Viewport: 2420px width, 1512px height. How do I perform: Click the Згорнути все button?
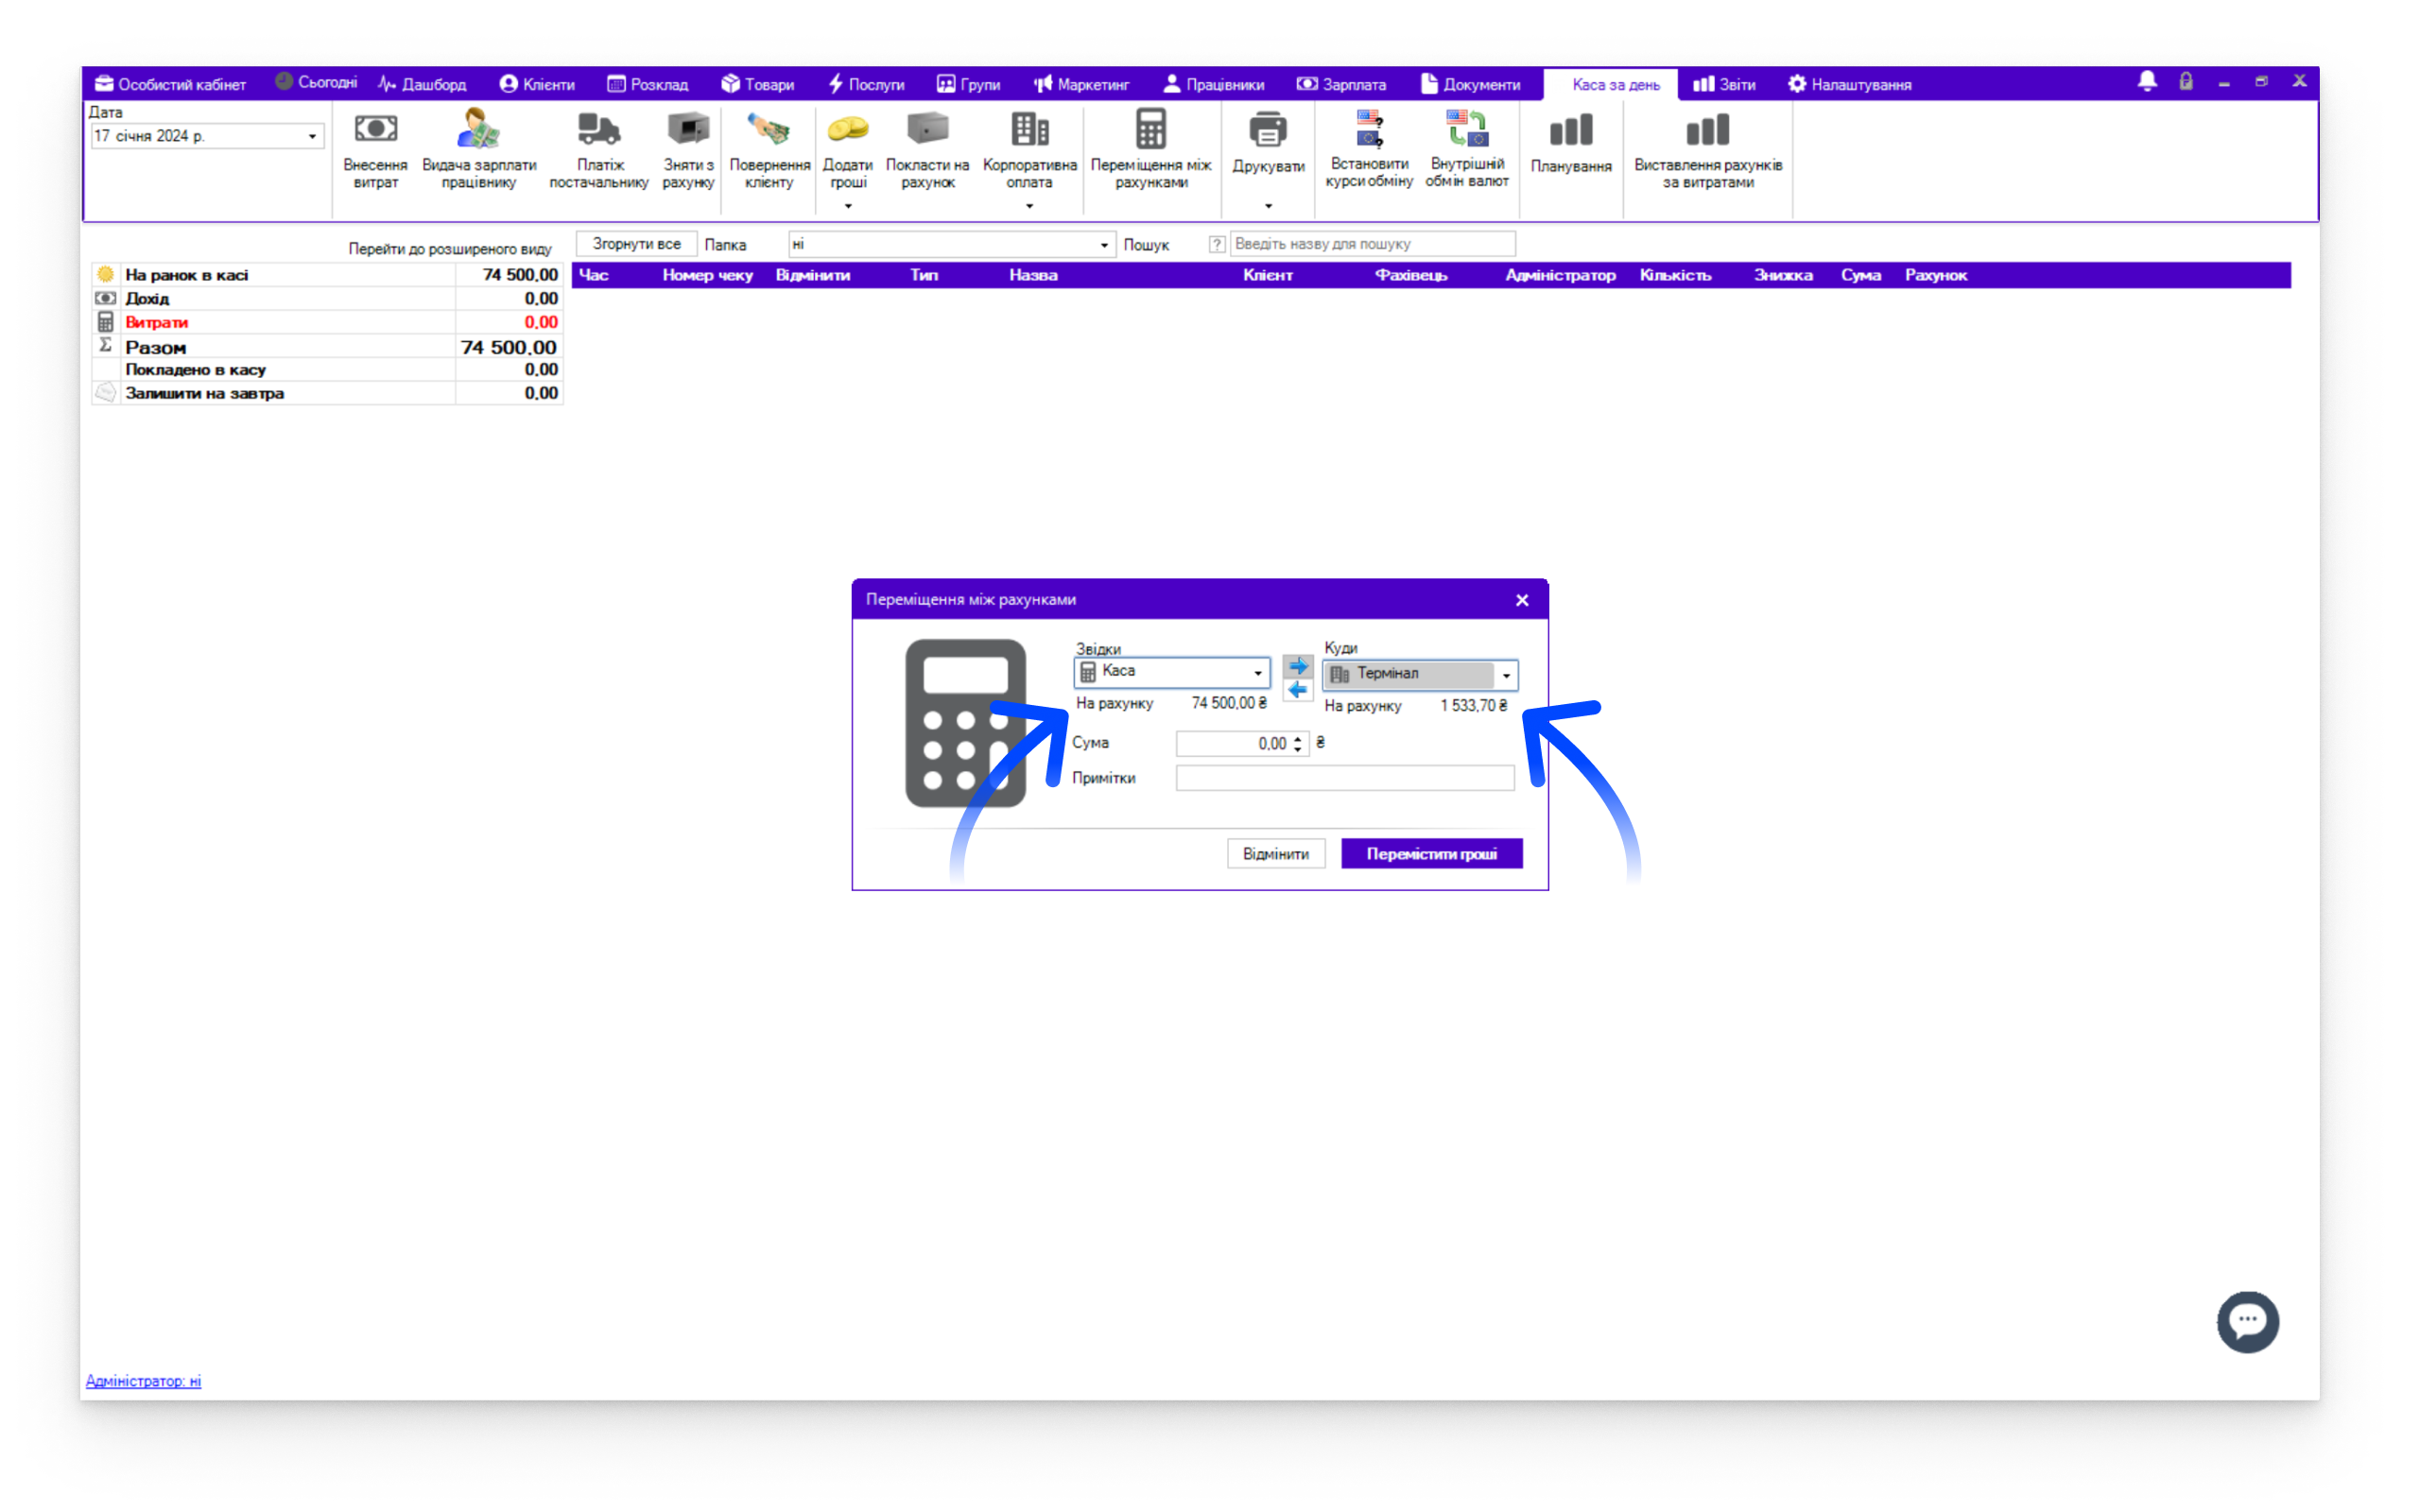coord(636,244)
